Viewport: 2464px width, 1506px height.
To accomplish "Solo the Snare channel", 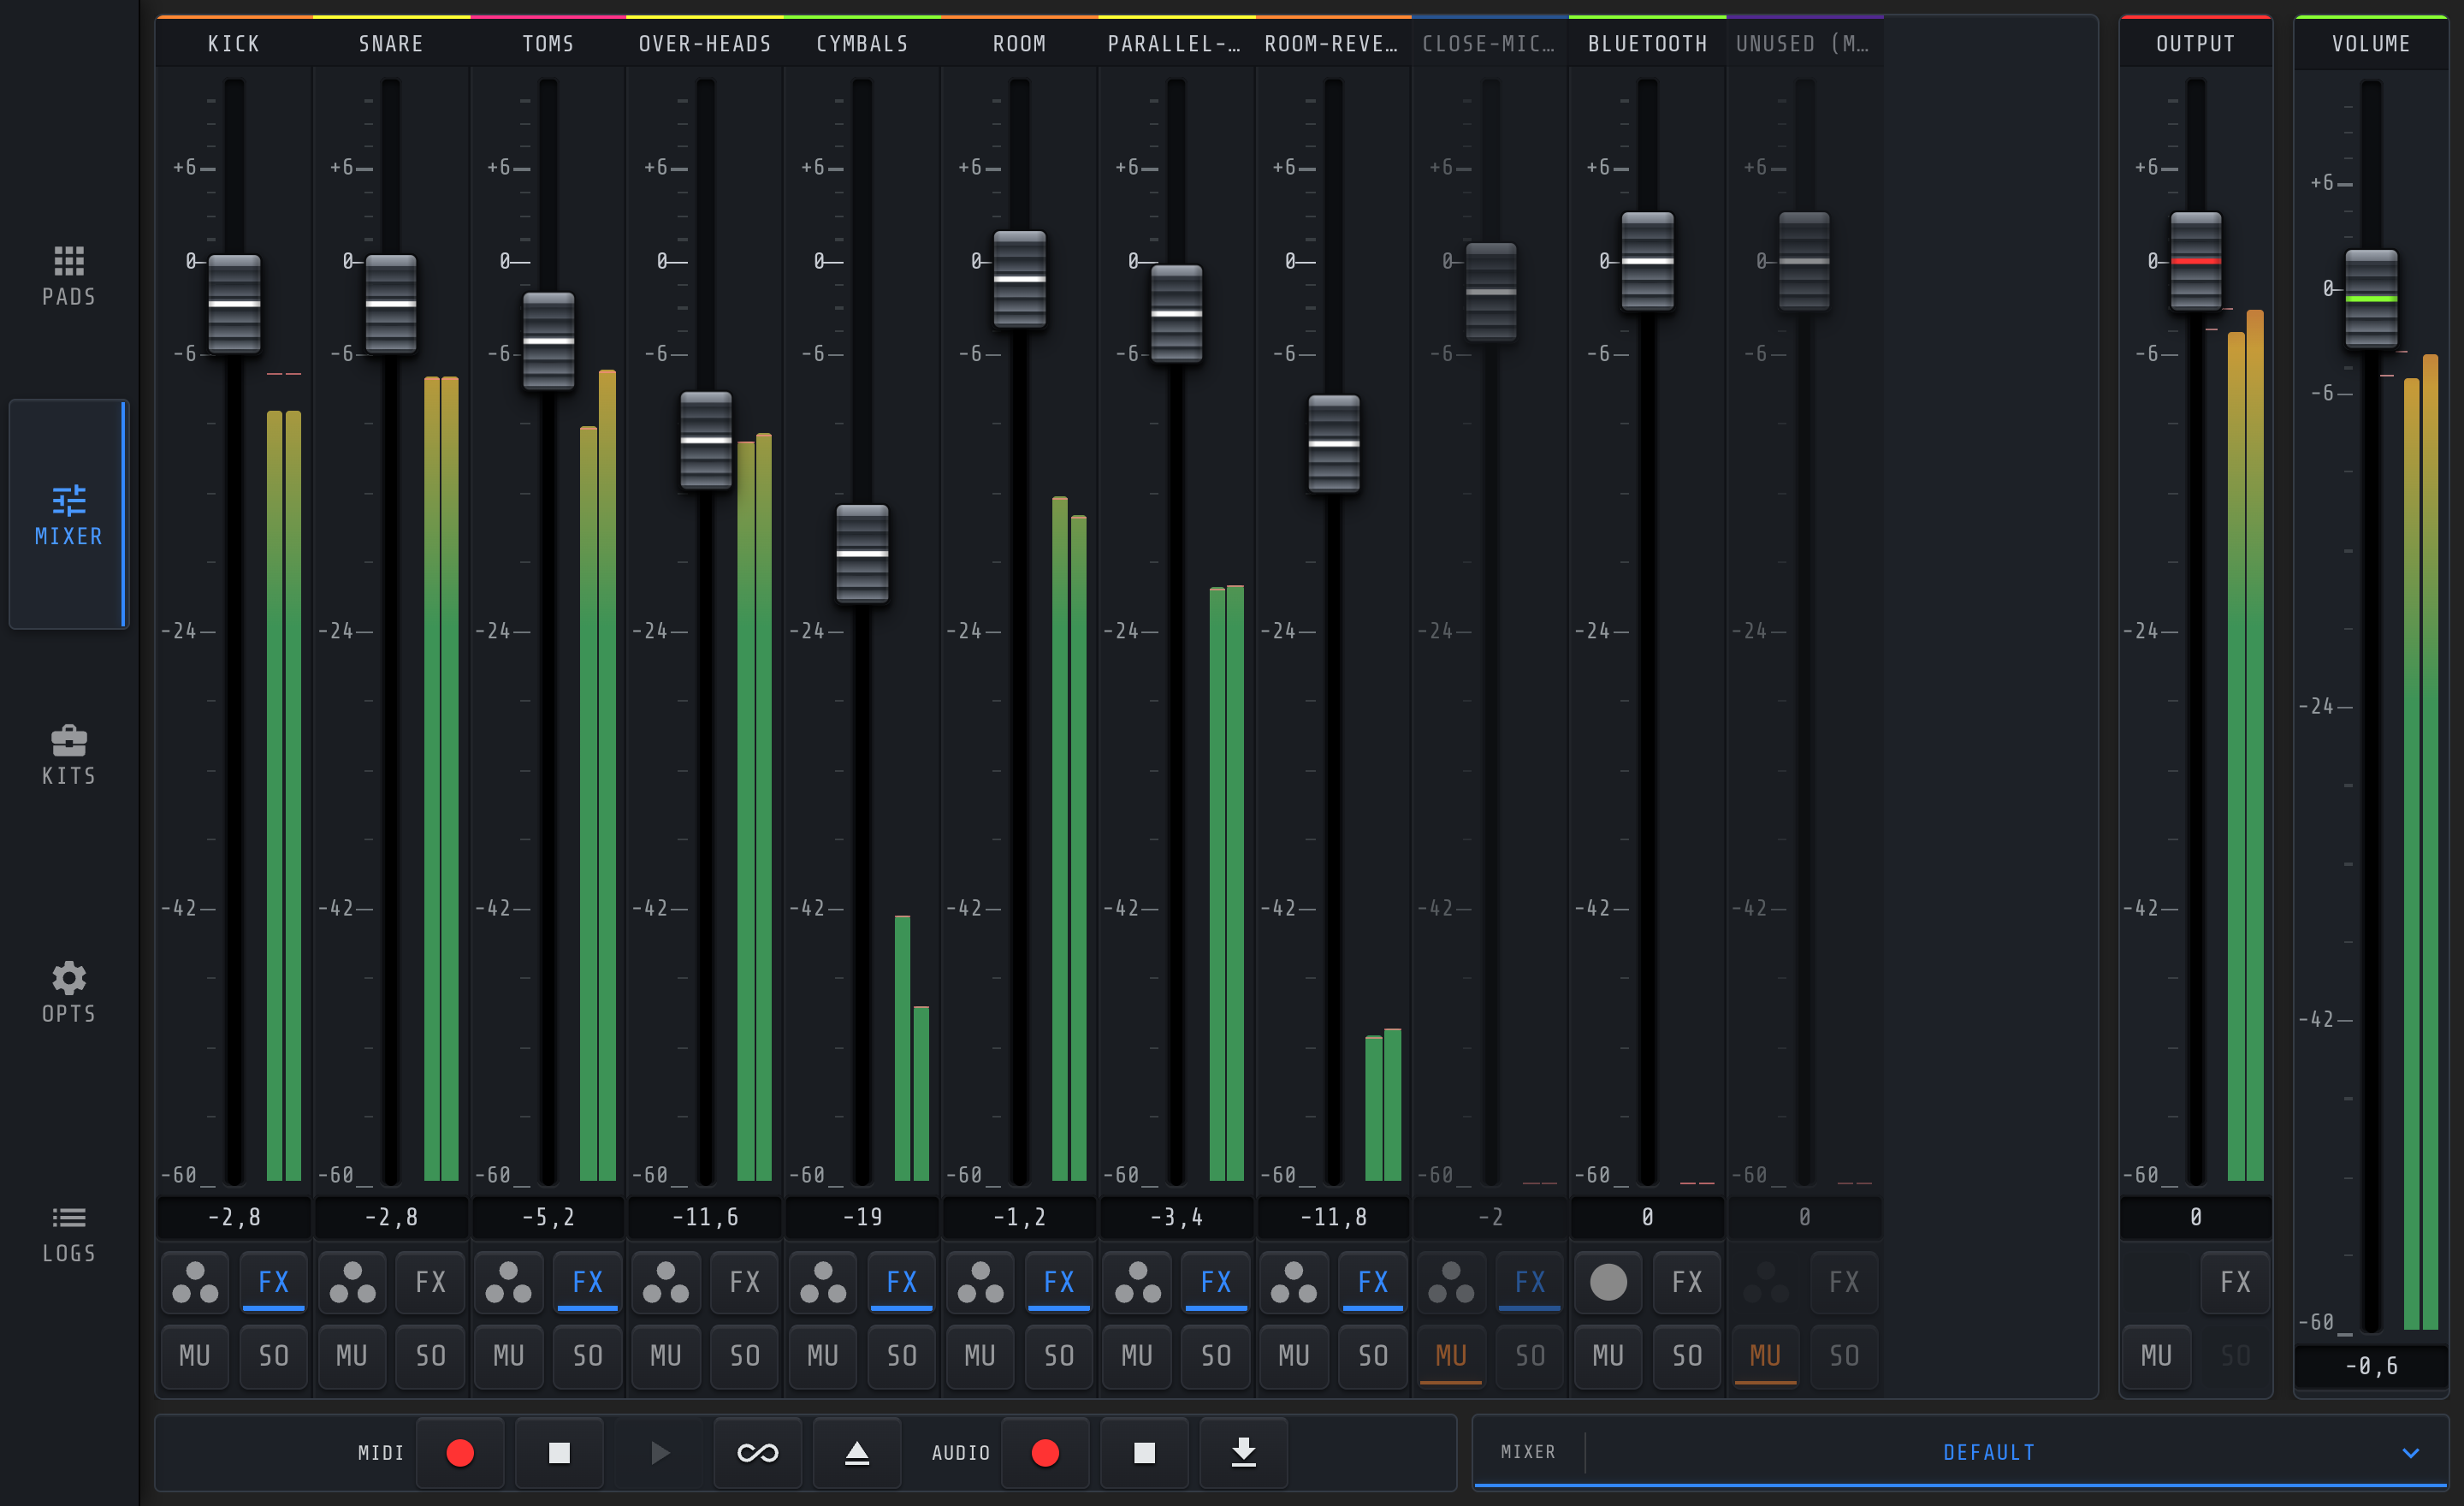I will pyautogui.click(x=431, y=1356).
